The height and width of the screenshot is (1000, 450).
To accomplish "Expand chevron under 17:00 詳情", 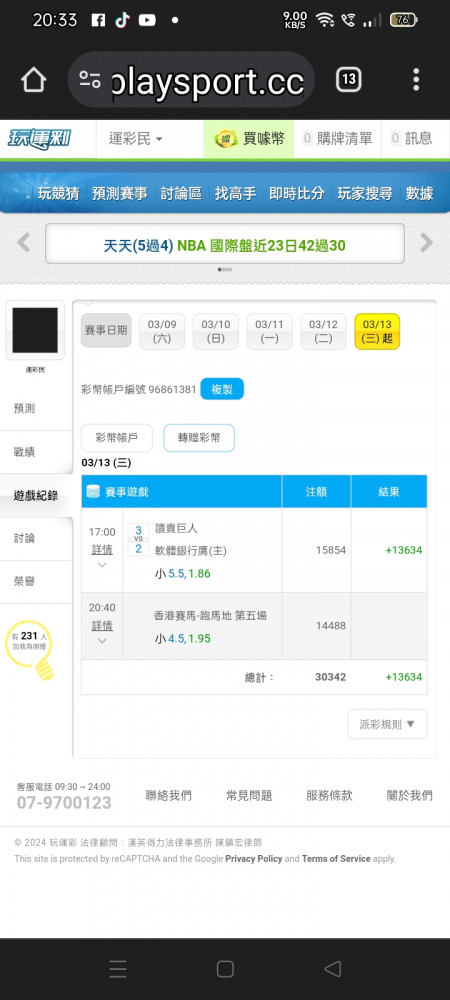I will [102, 565].
